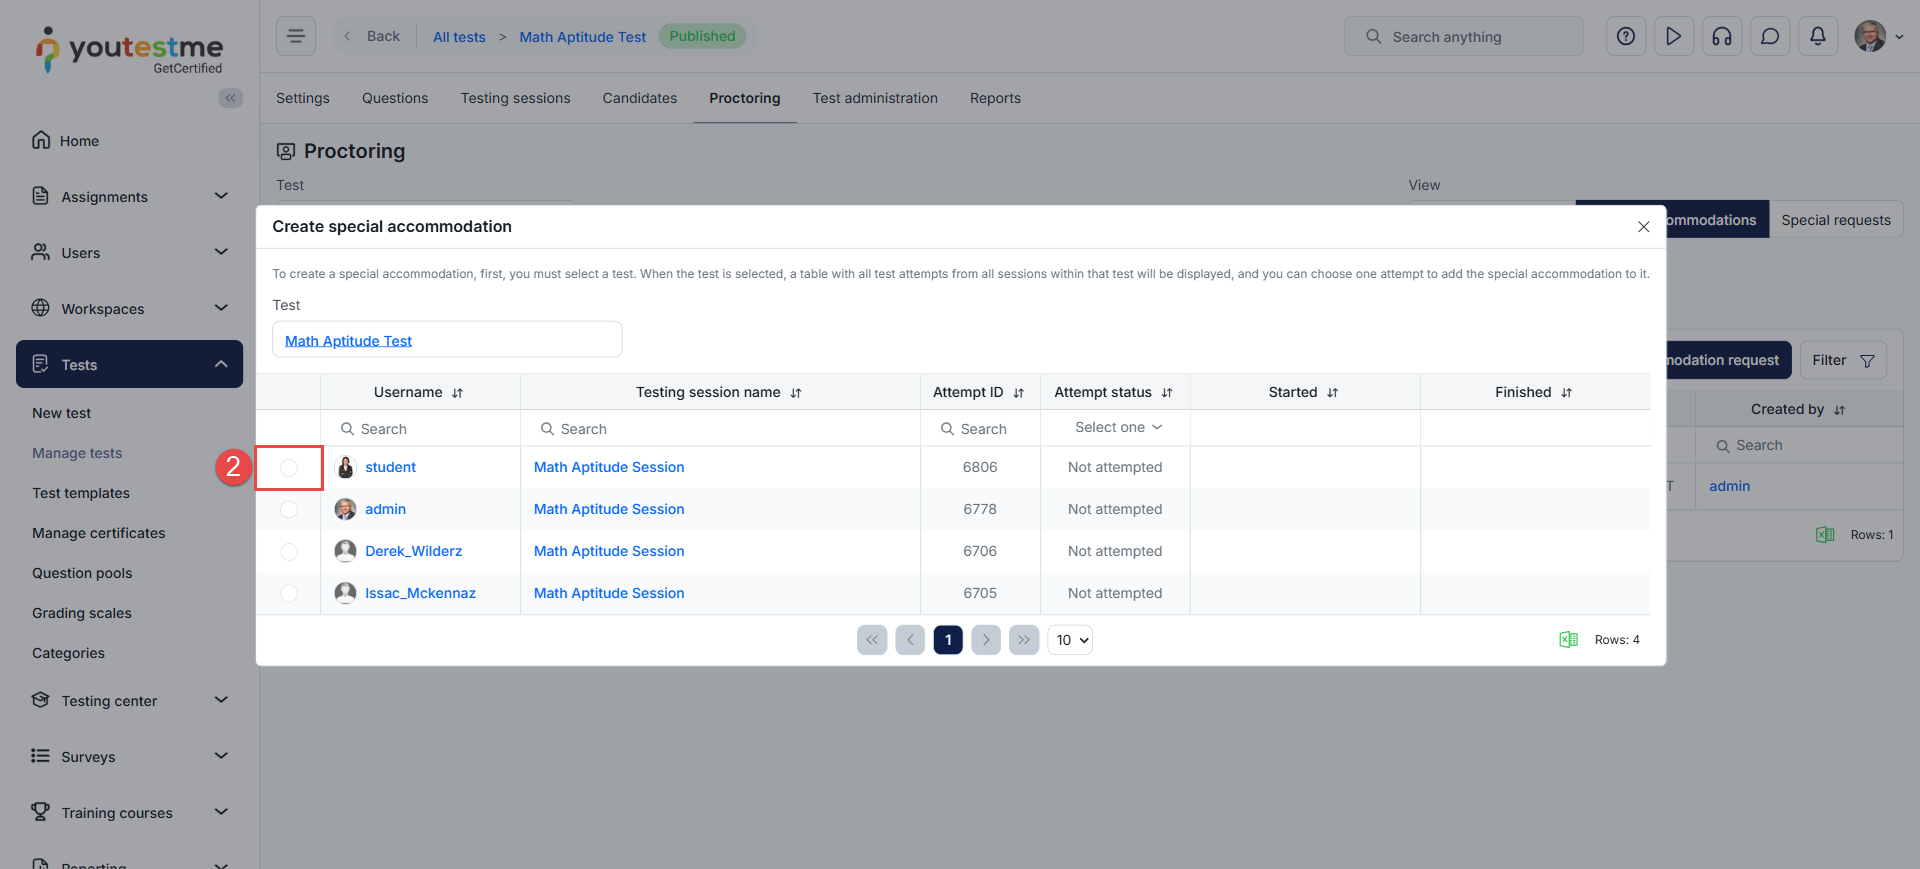Click the play video icon in header
The image size is (1920, 869).
tap(1674, 37)
